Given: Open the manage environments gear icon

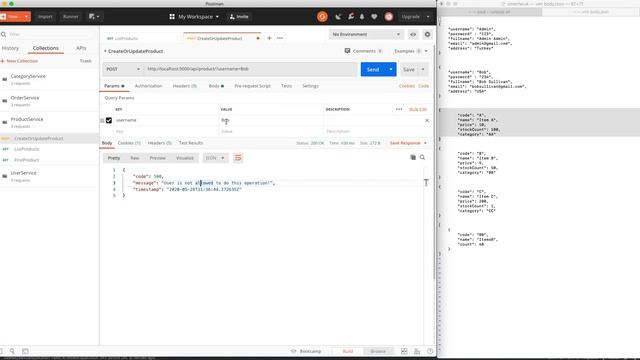Looking at the screenshot, I should coord(427,34).
